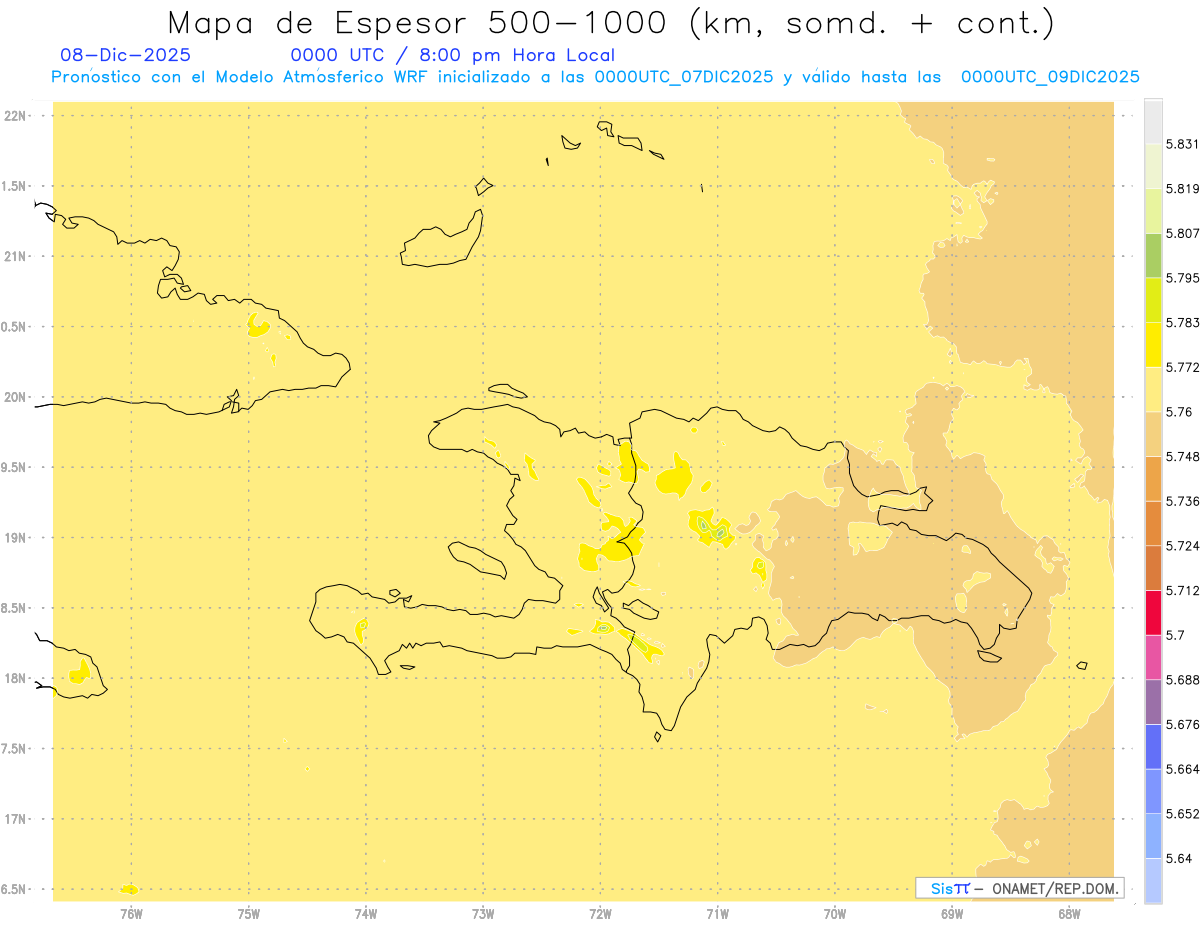Viewport: 1200px width, 927px height.
Task: Pick the green legend swatch between 5.795 and 5.807
Action: tap(1153, 255)
